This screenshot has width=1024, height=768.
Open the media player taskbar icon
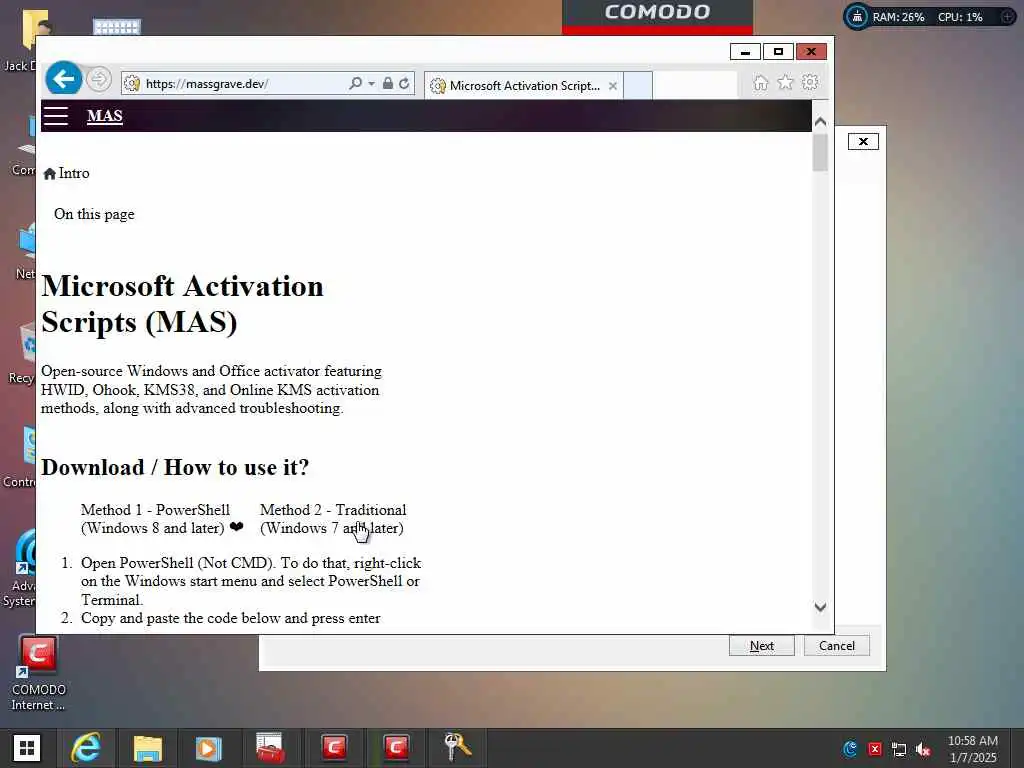(x=209, y=748)
